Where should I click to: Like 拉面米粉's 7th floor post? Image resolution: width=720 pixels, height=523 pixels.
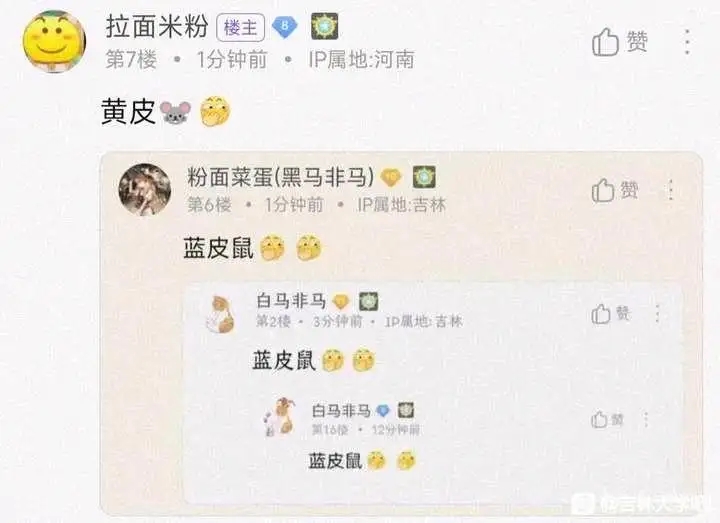pyautogui.click(x=619, y=42)
